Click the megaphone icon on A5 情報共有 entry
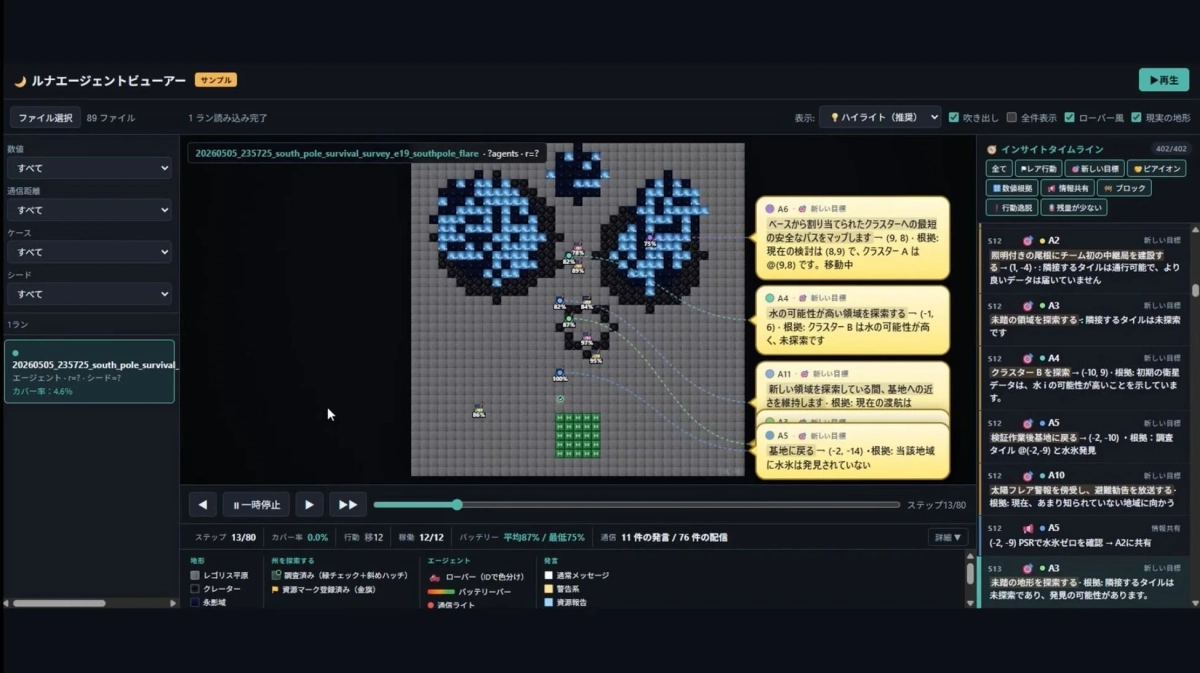The height and width of the screenshot is (673, 1200). [1027, 528]
